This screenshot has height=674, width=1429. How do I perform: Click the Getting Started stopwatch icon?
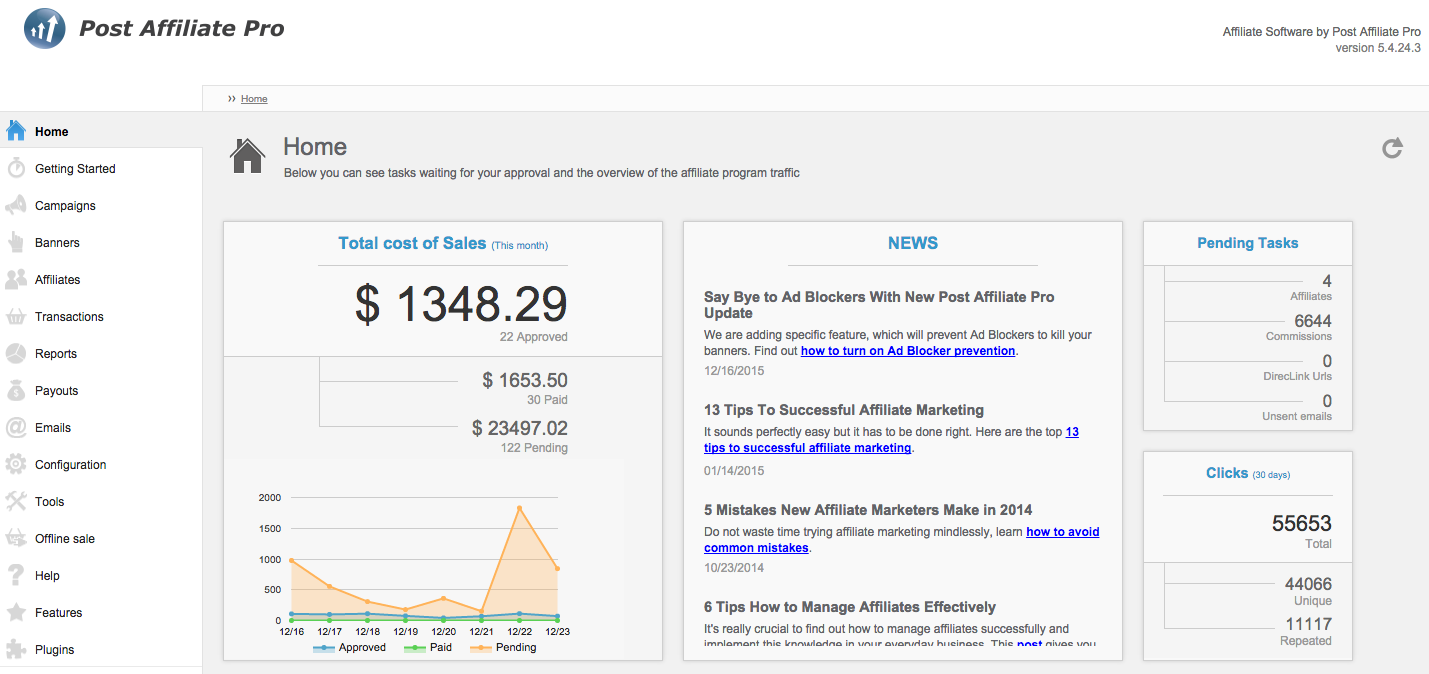pos(16,168)
